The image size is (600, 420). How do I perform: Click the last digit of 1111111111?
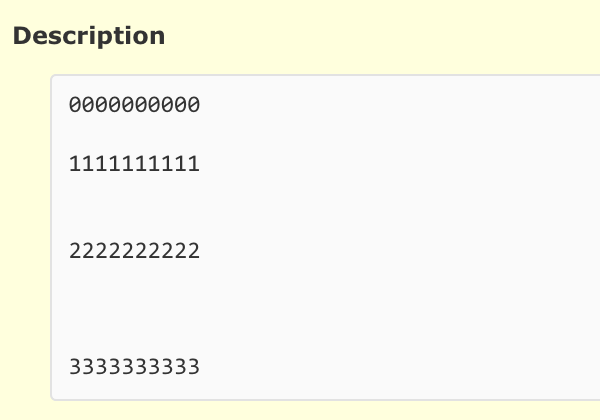(193, 164)
